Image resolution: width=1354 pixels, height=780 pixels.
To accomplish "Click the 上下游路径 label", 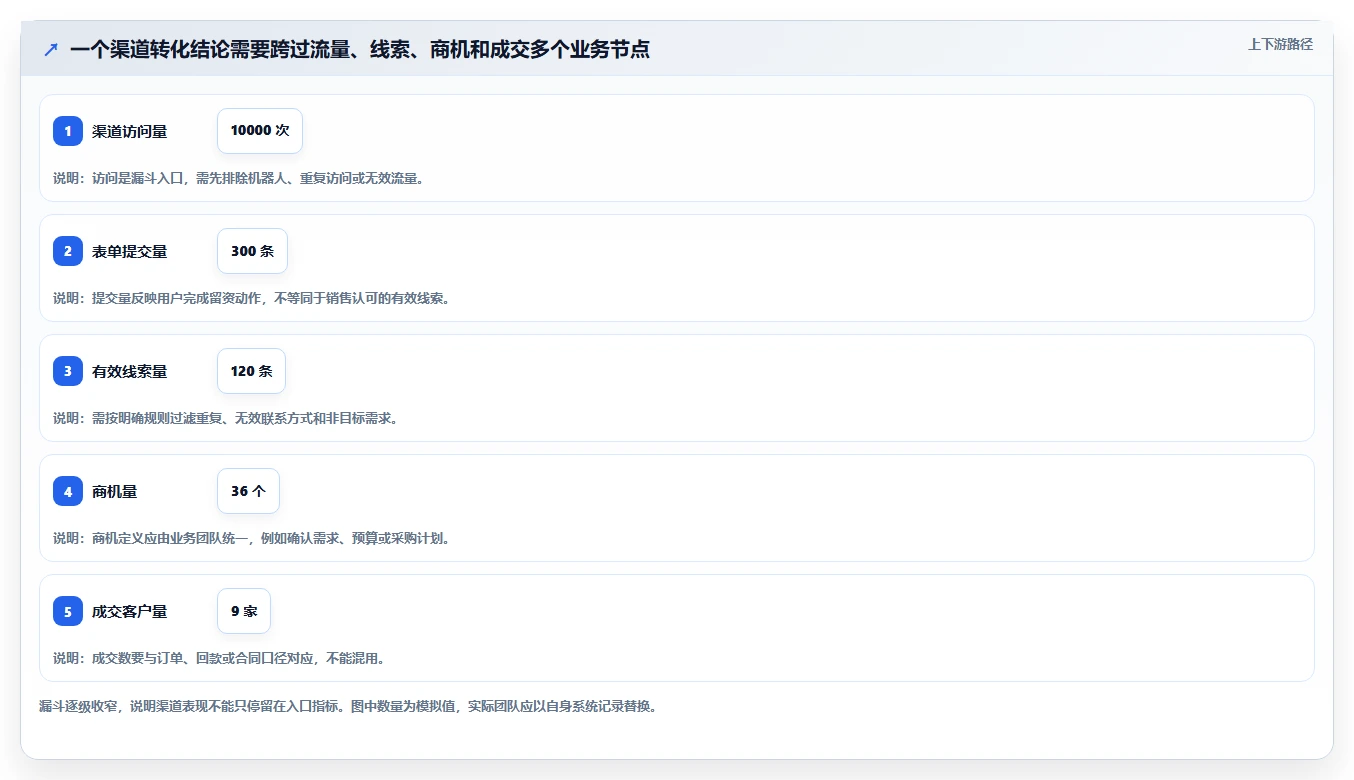I will point(1280,44).
